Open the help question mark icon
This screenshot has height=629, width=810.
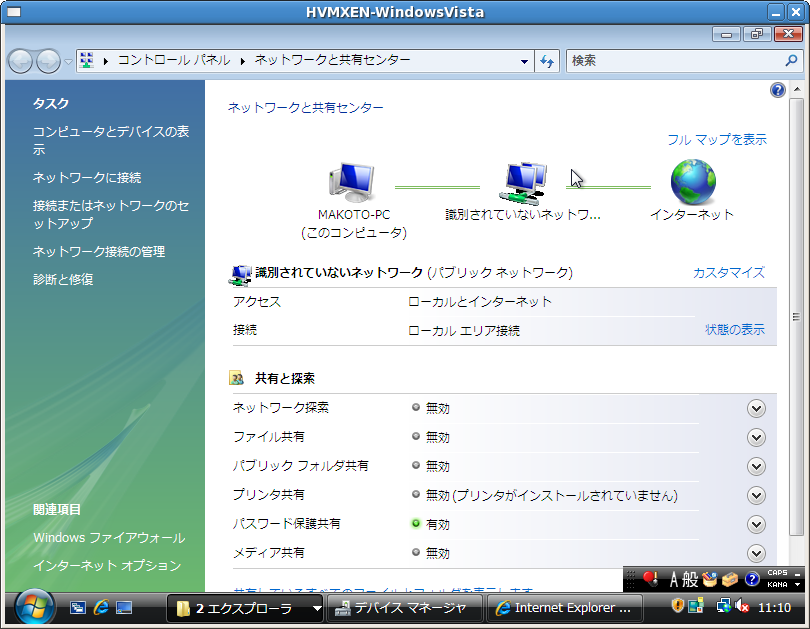pyautogui.click(x=778, y=90)
